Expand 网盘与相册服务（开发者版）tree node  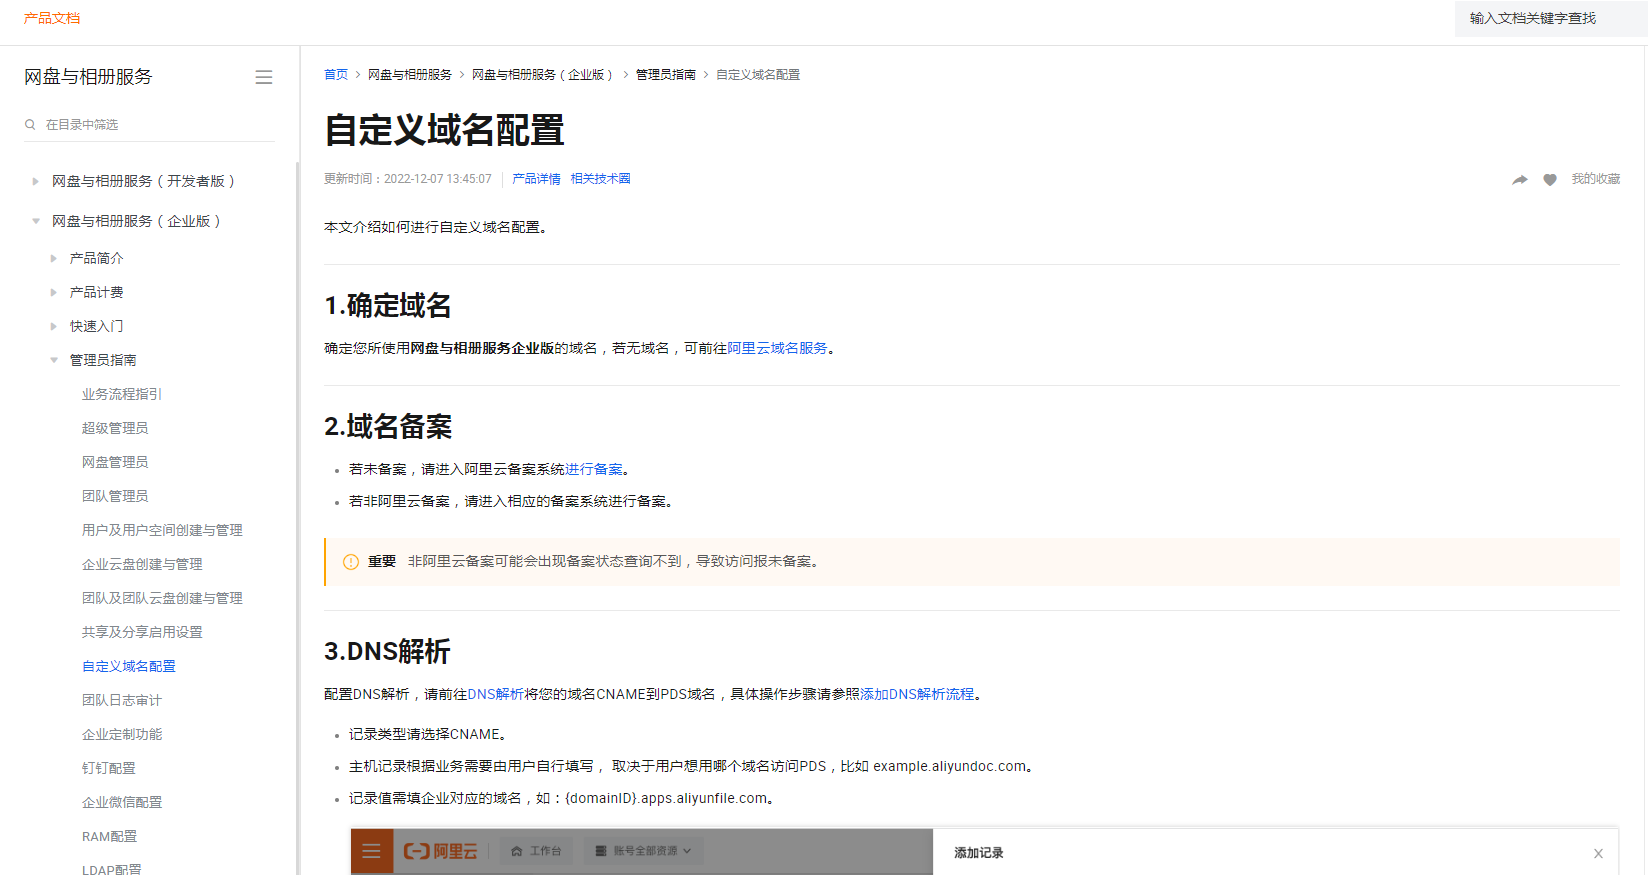click(x=35, y=181)
